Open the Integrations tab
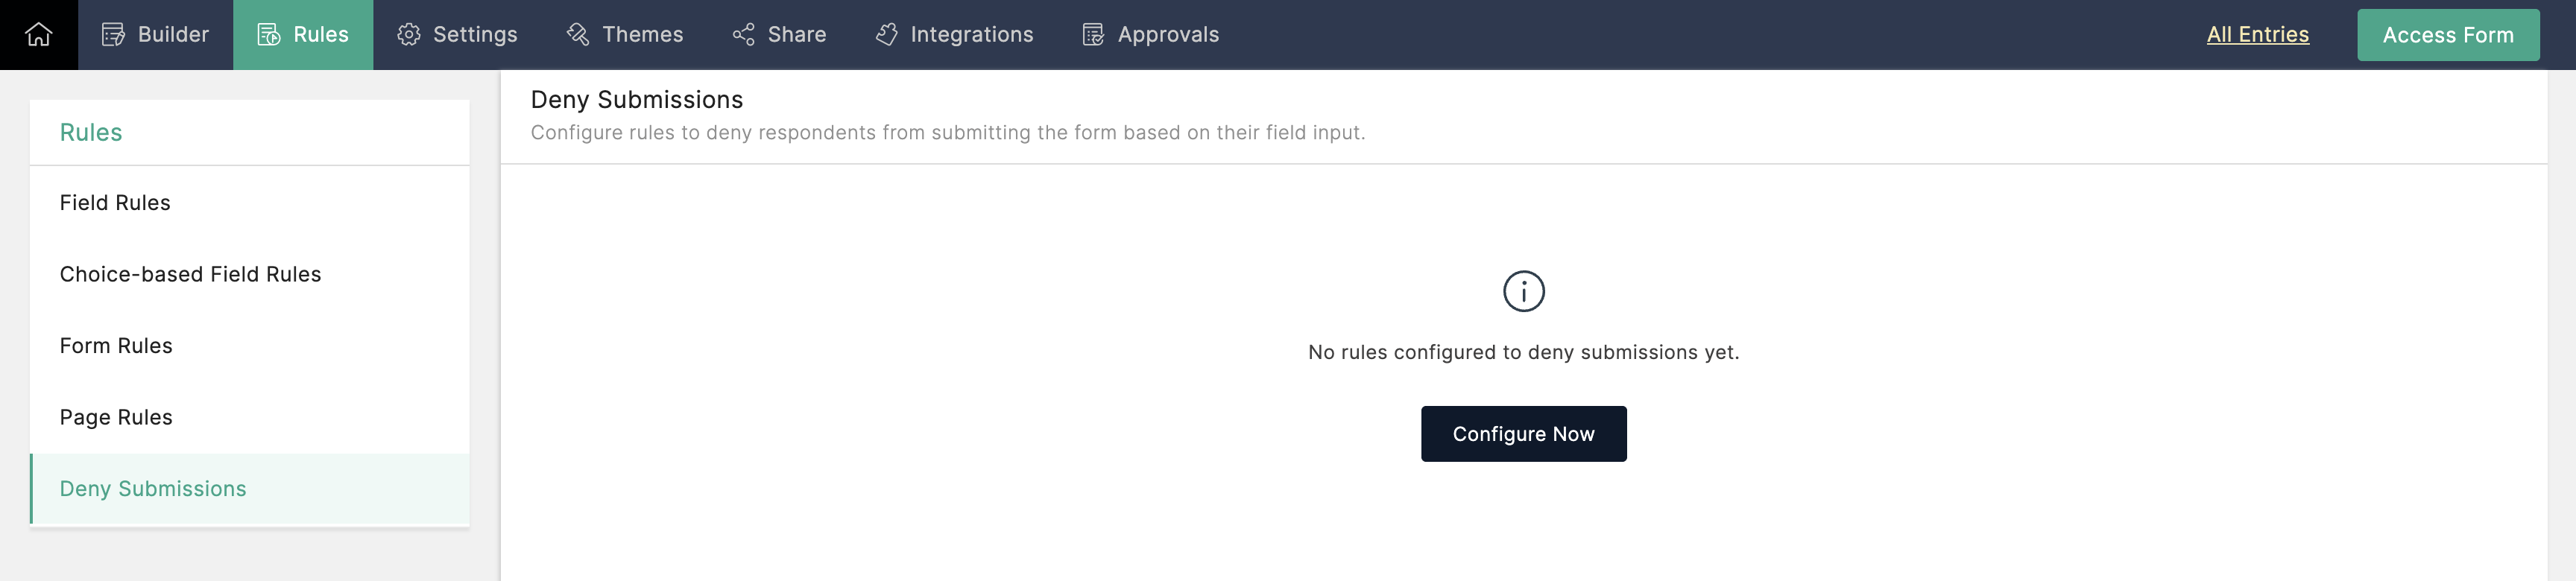The width and height of the screenshot is (2576, 581). coord(971,35)
